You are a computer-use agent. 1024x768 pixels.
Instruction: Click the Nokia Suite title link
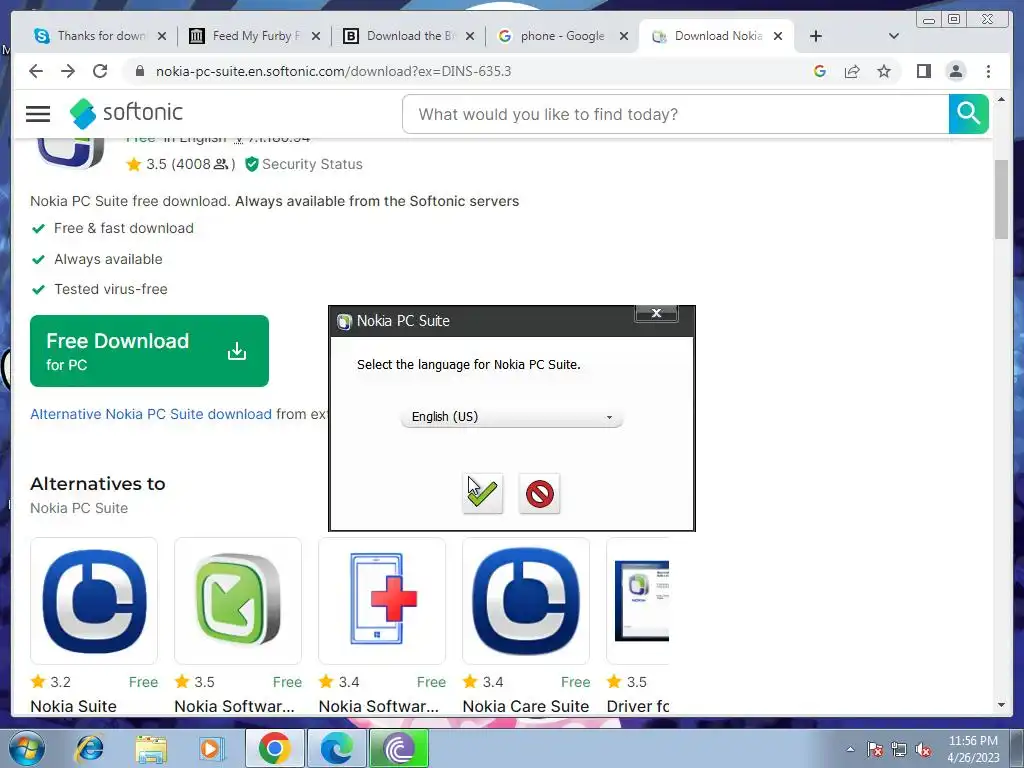coord(74,706)
